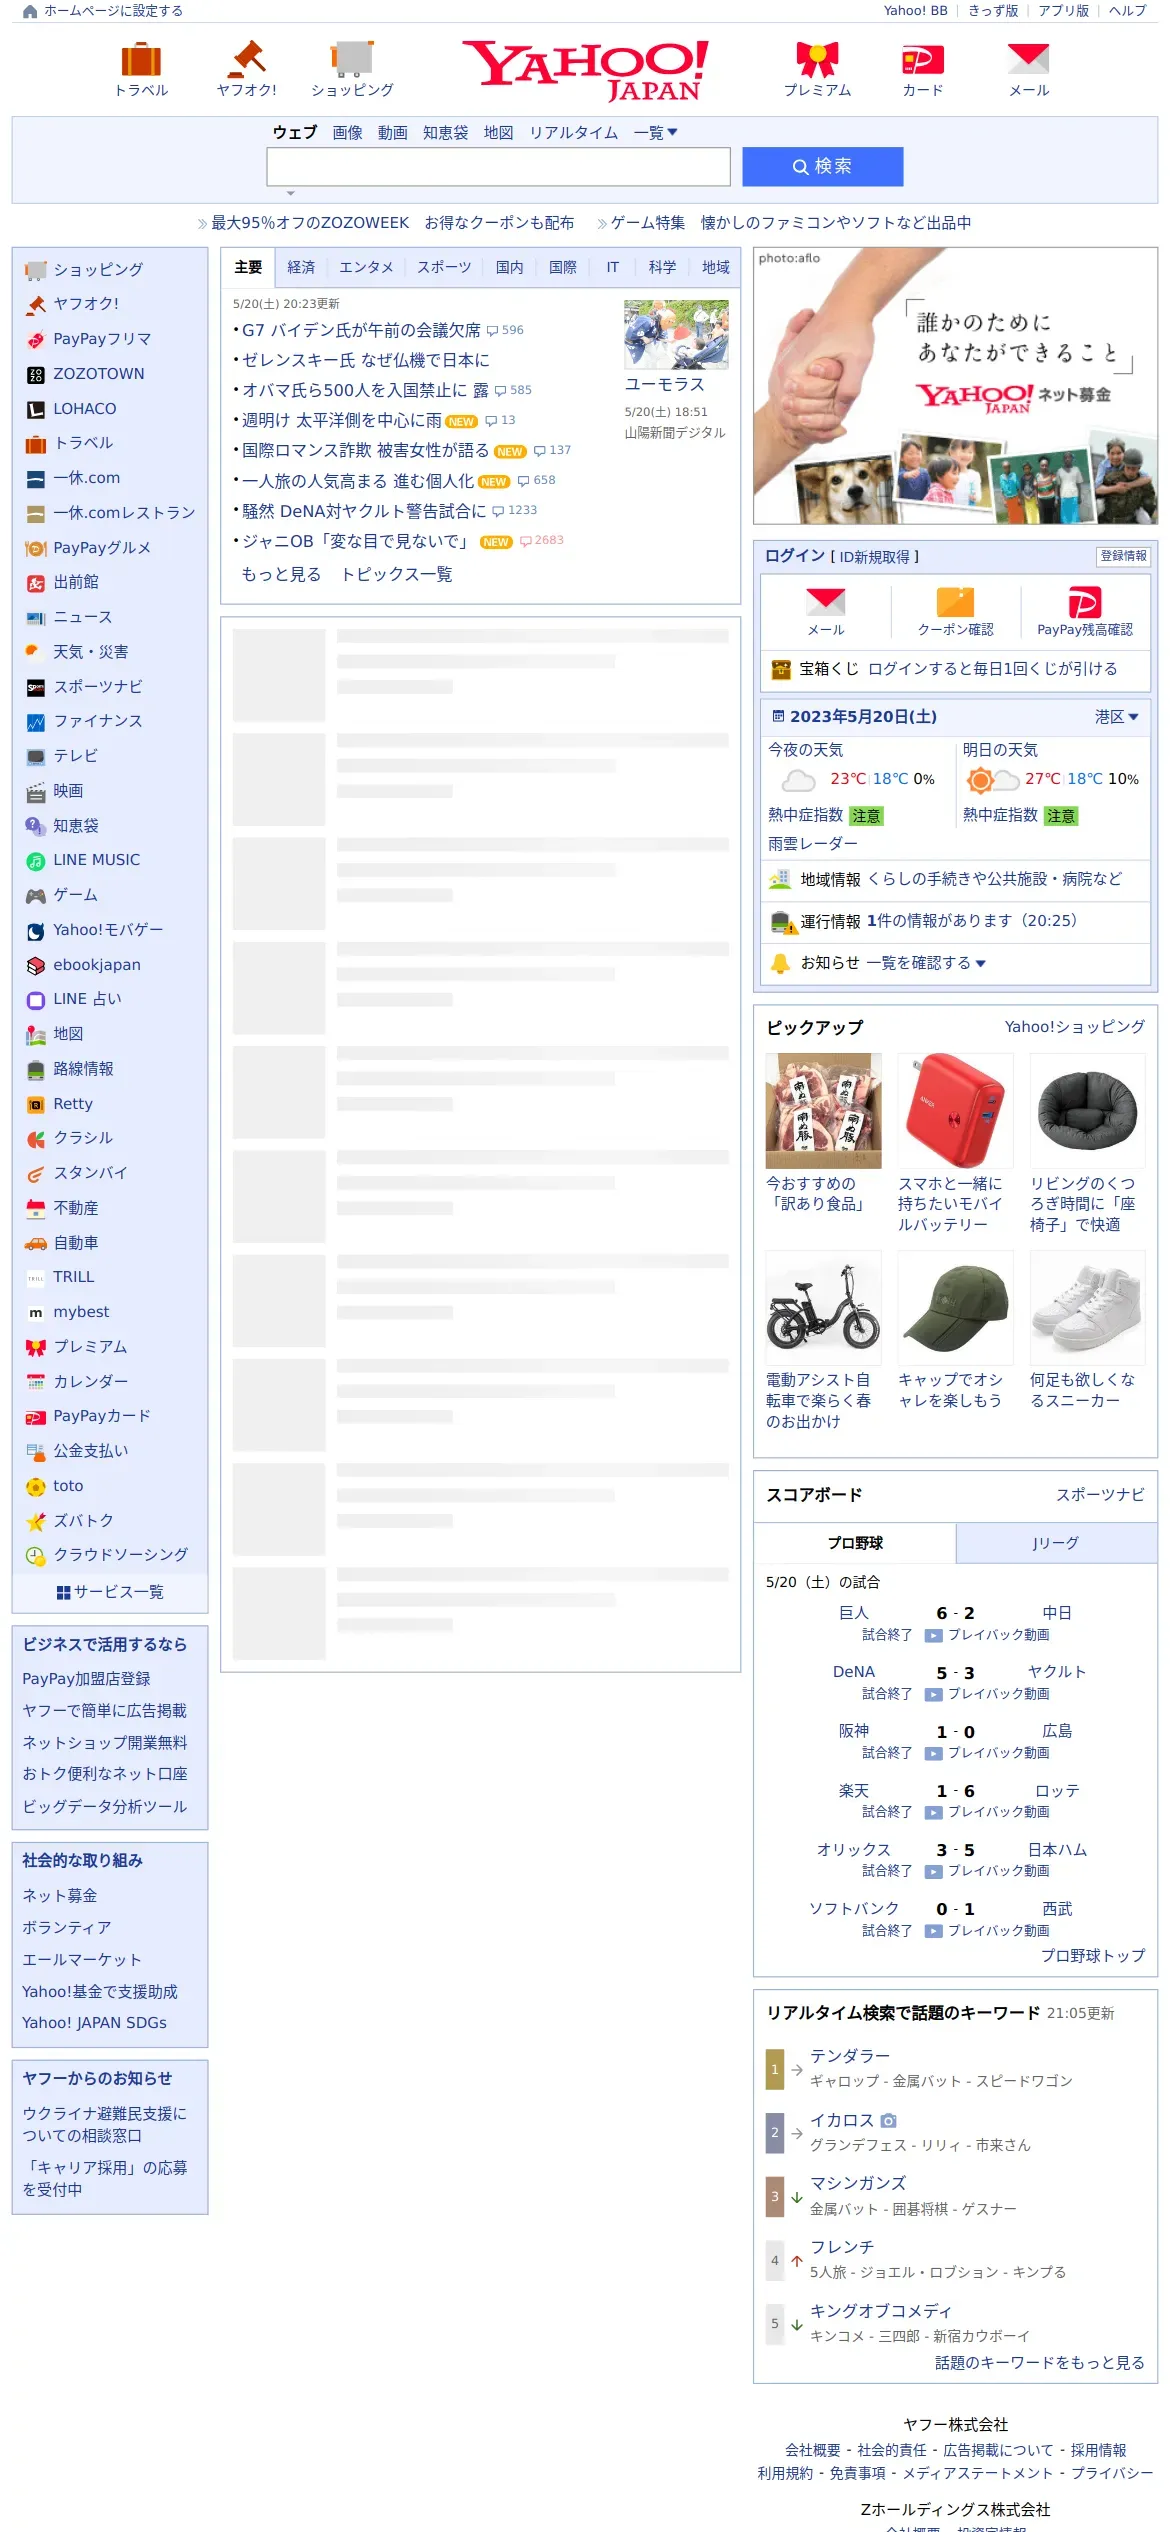1170x2532 pixels.
Task: Click the サービス一覧 link
Action: tap(110, 1592)
